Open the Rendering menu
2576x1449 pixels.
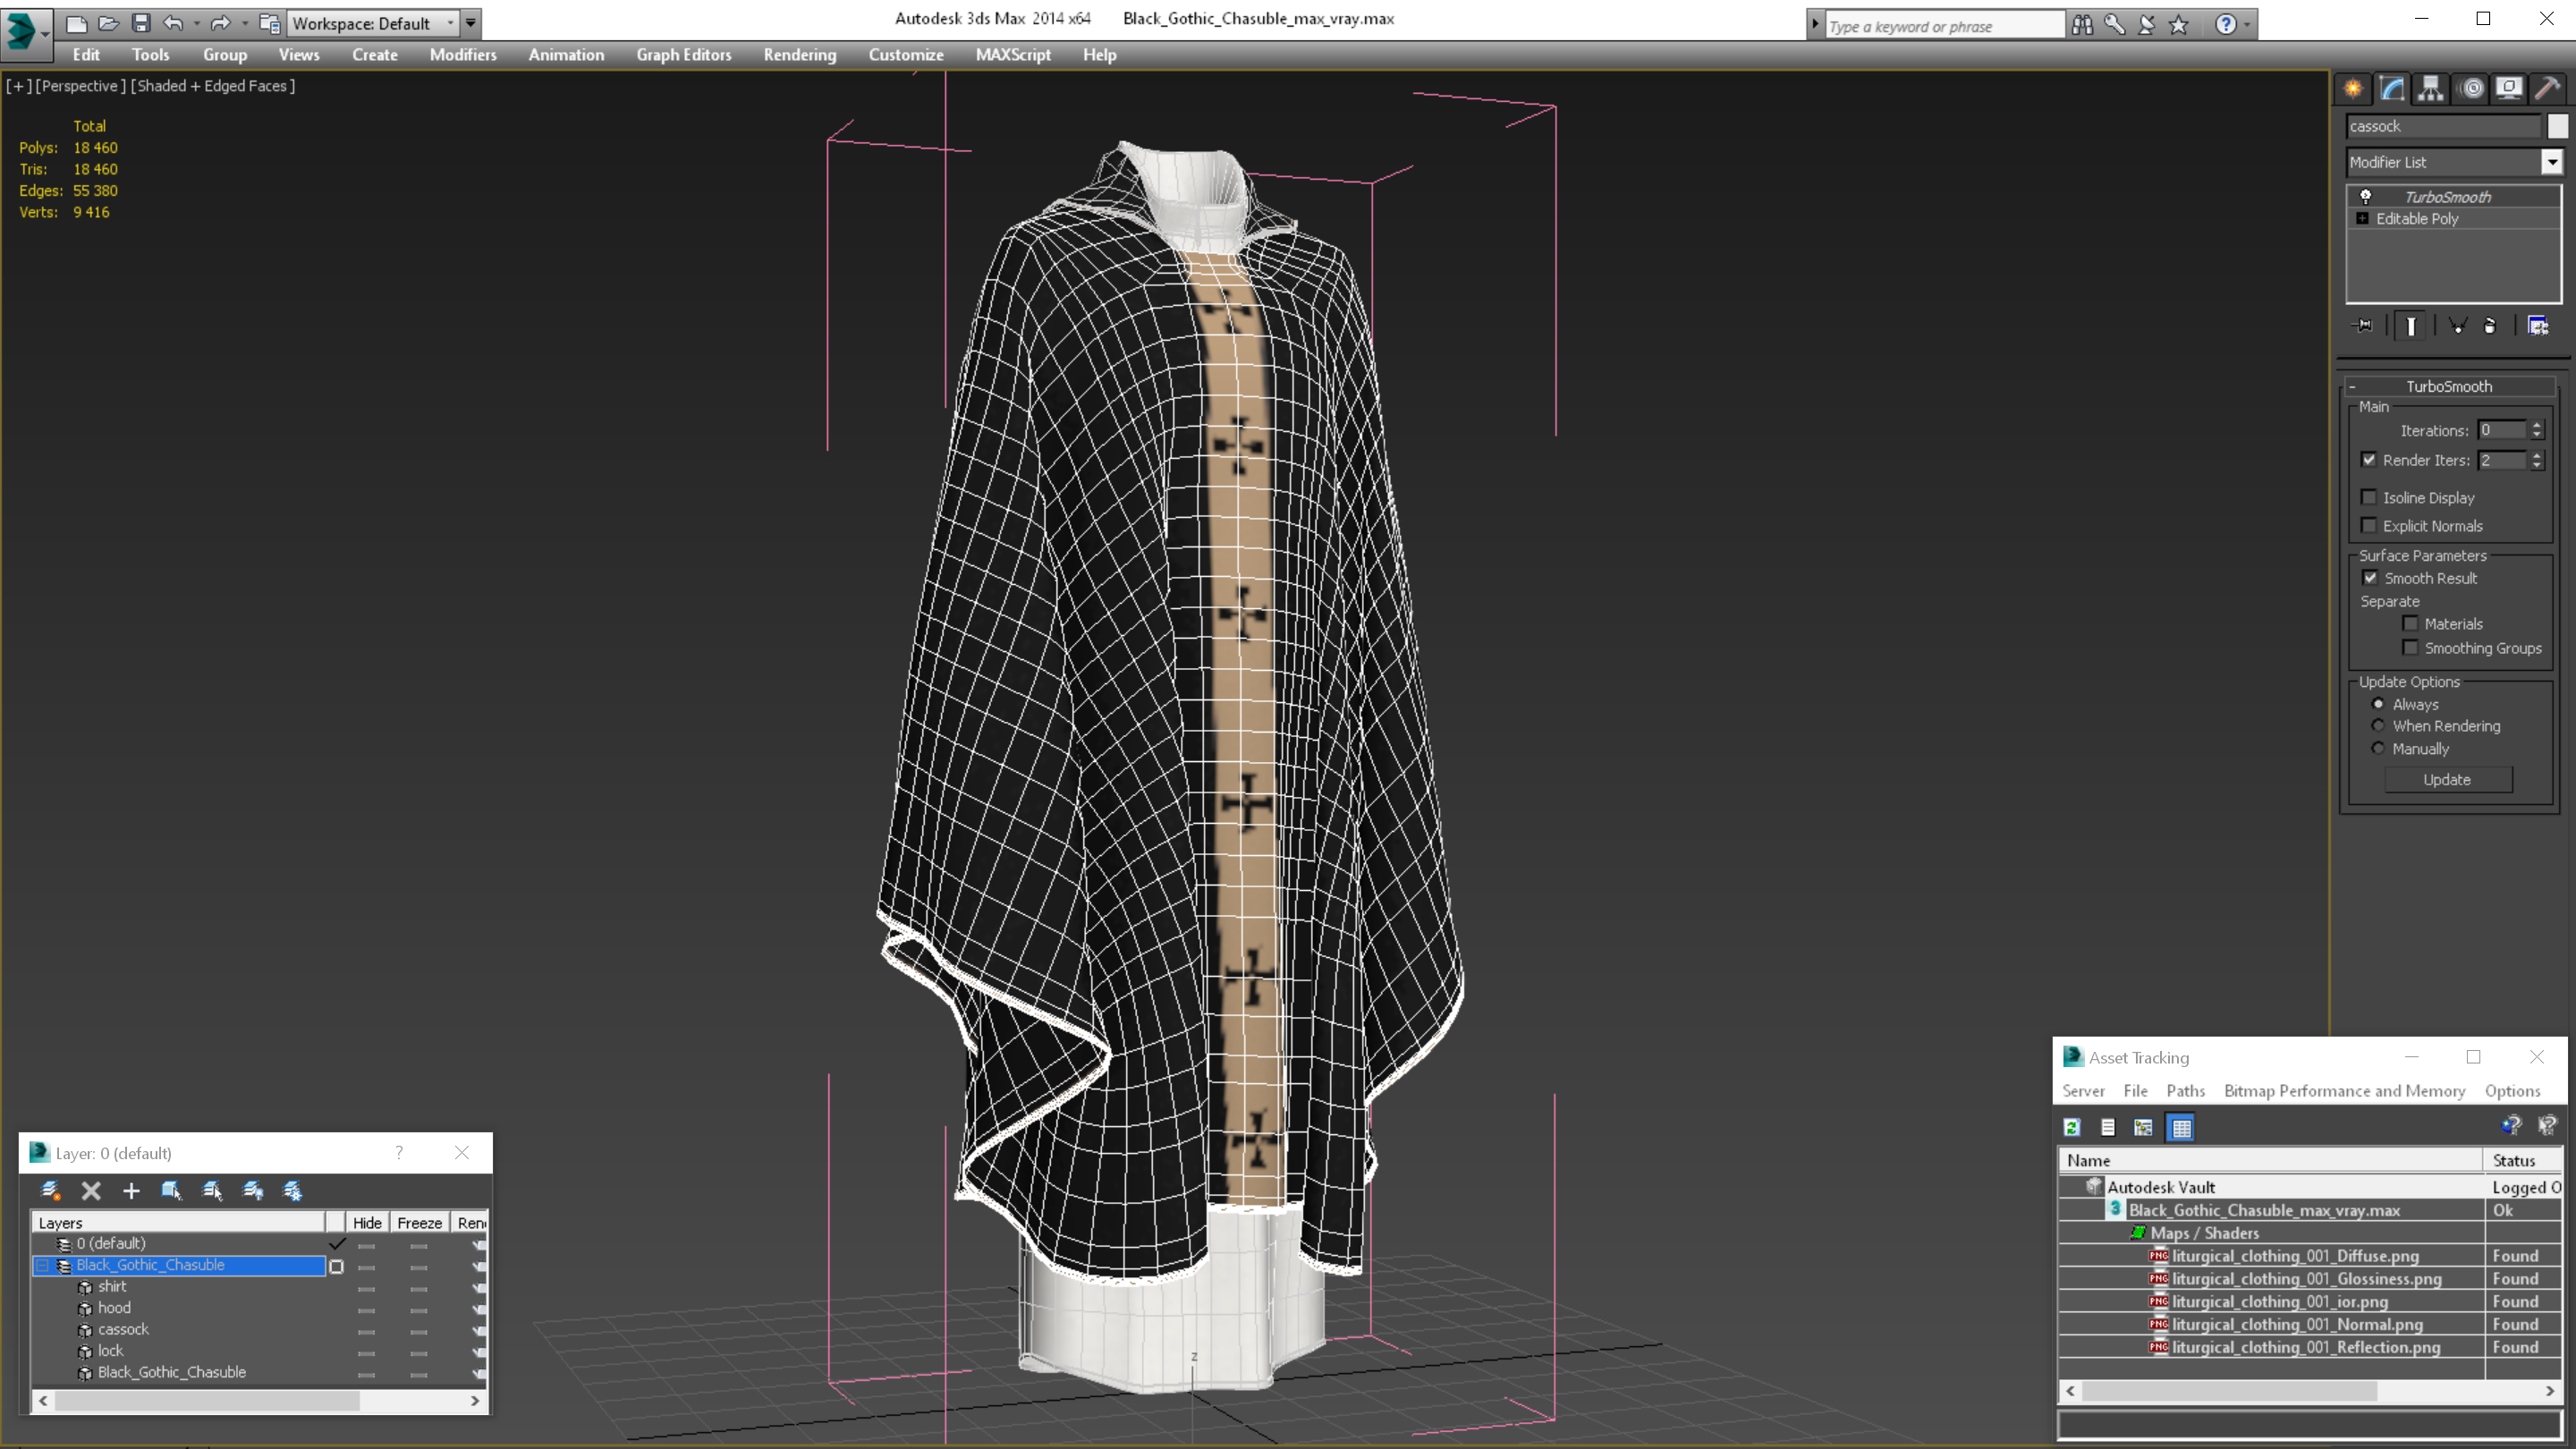(x=800, y=55)
